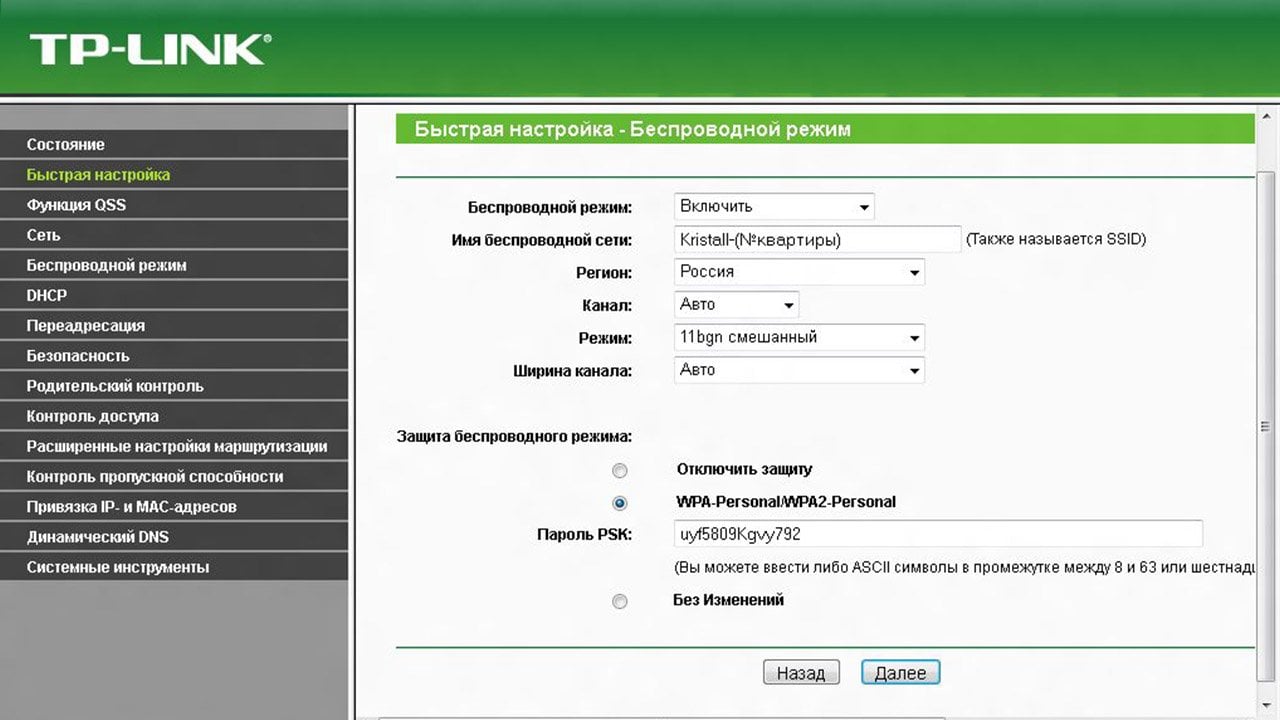The height and width of the screenshot is (720, 1280).
Task: Open the DHCP menu item
Action: point(174,295)
